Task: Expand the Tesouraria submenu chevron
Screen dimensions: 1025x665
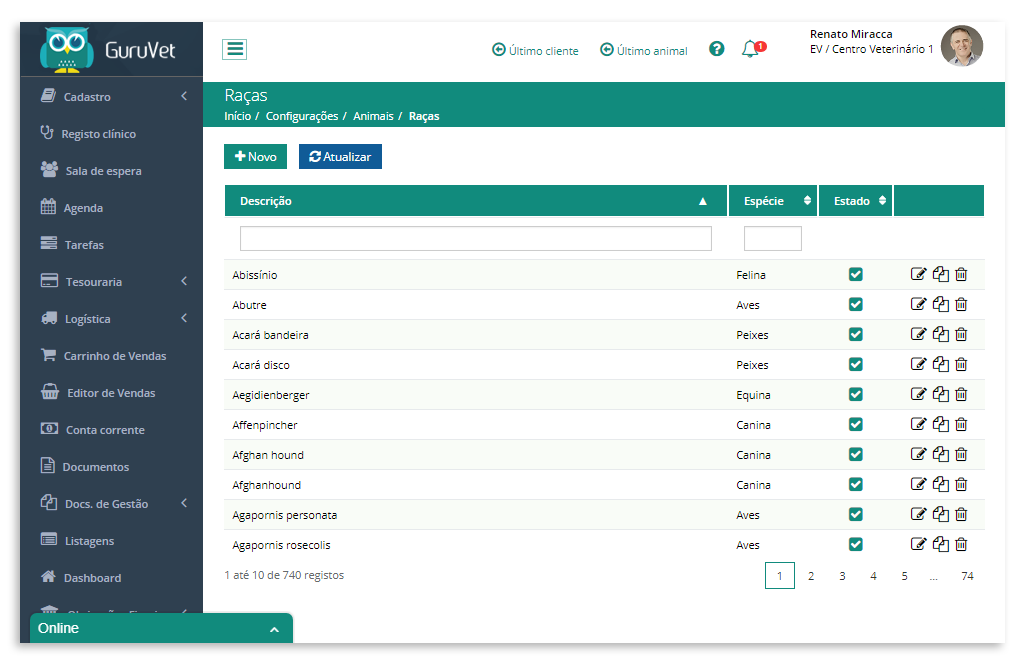Action: [184, 281]
